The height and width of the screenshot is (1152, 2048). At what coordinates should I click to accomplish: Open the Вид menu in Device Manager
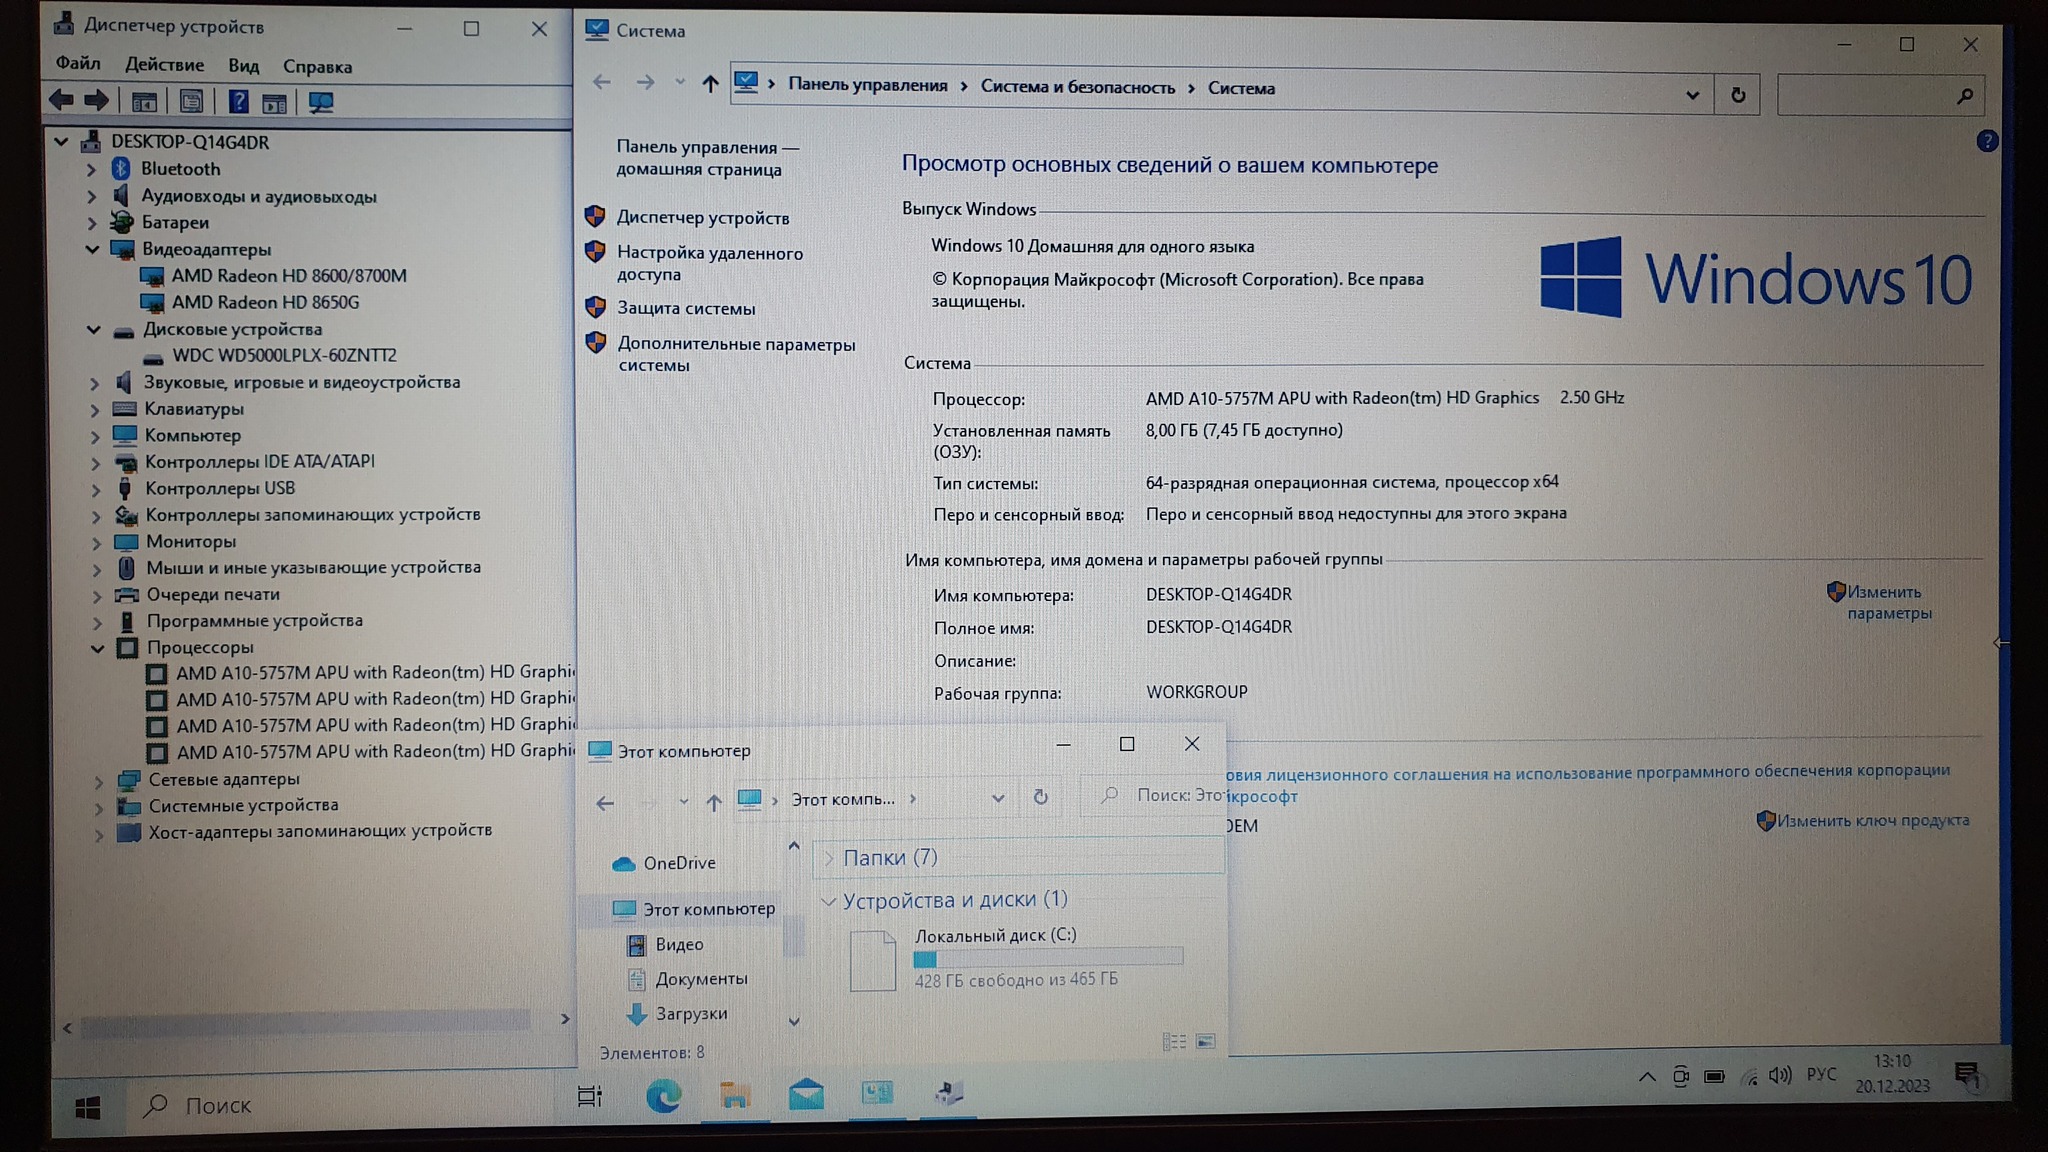pos(243,66)
